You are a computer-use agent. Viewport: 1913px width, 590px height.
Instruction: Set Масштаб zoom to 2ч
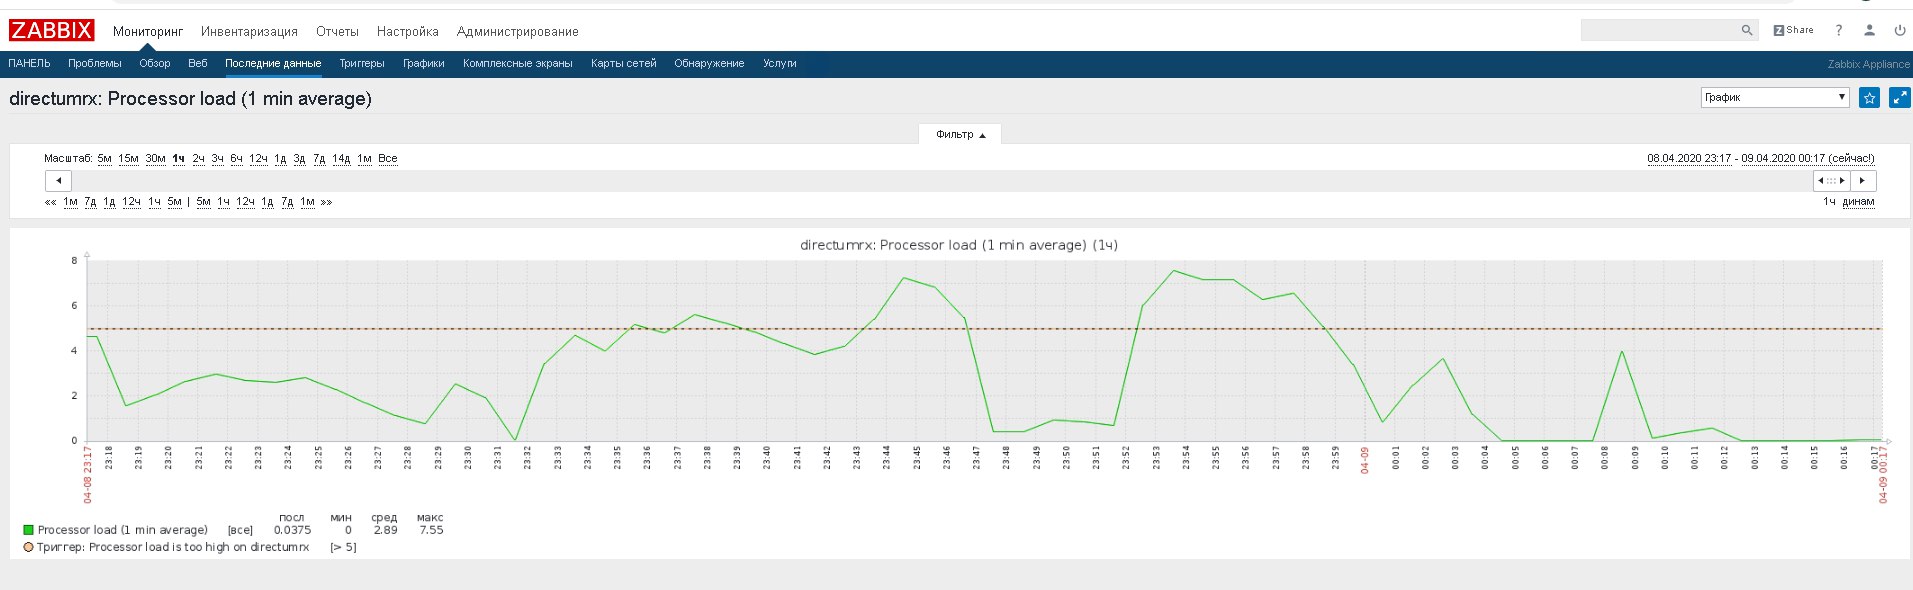(x=199, y=159)
